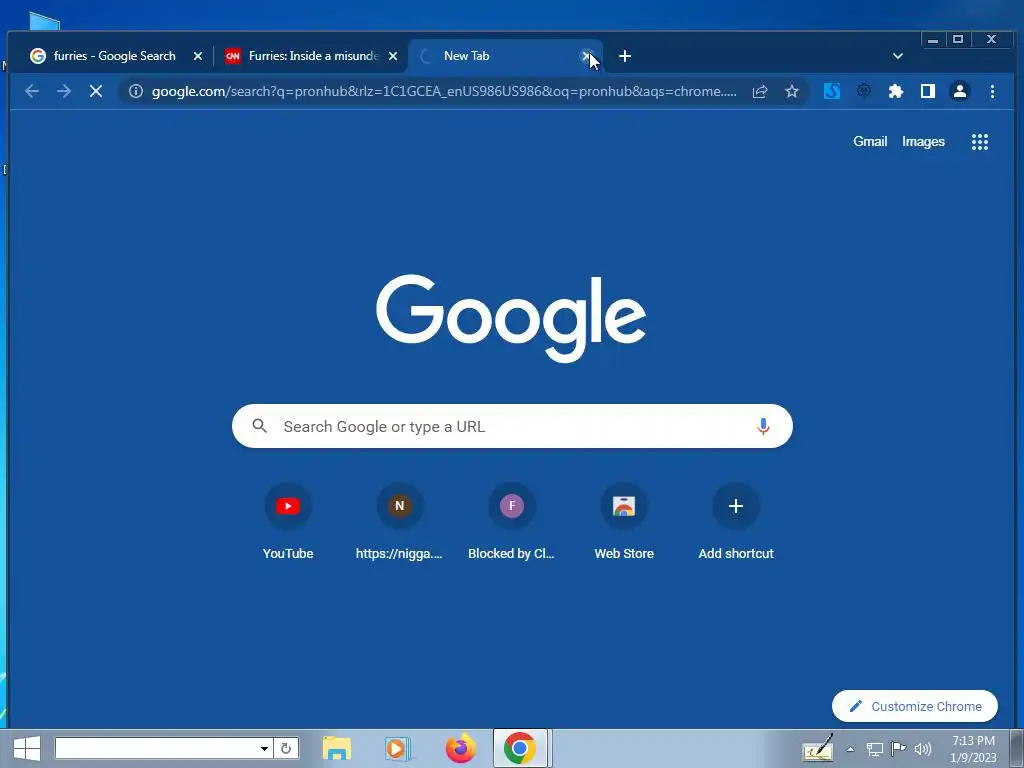The height and width of the screenshot is (768, 1024).
Task: Bookmark this tab with star icon
Action: 792,91
